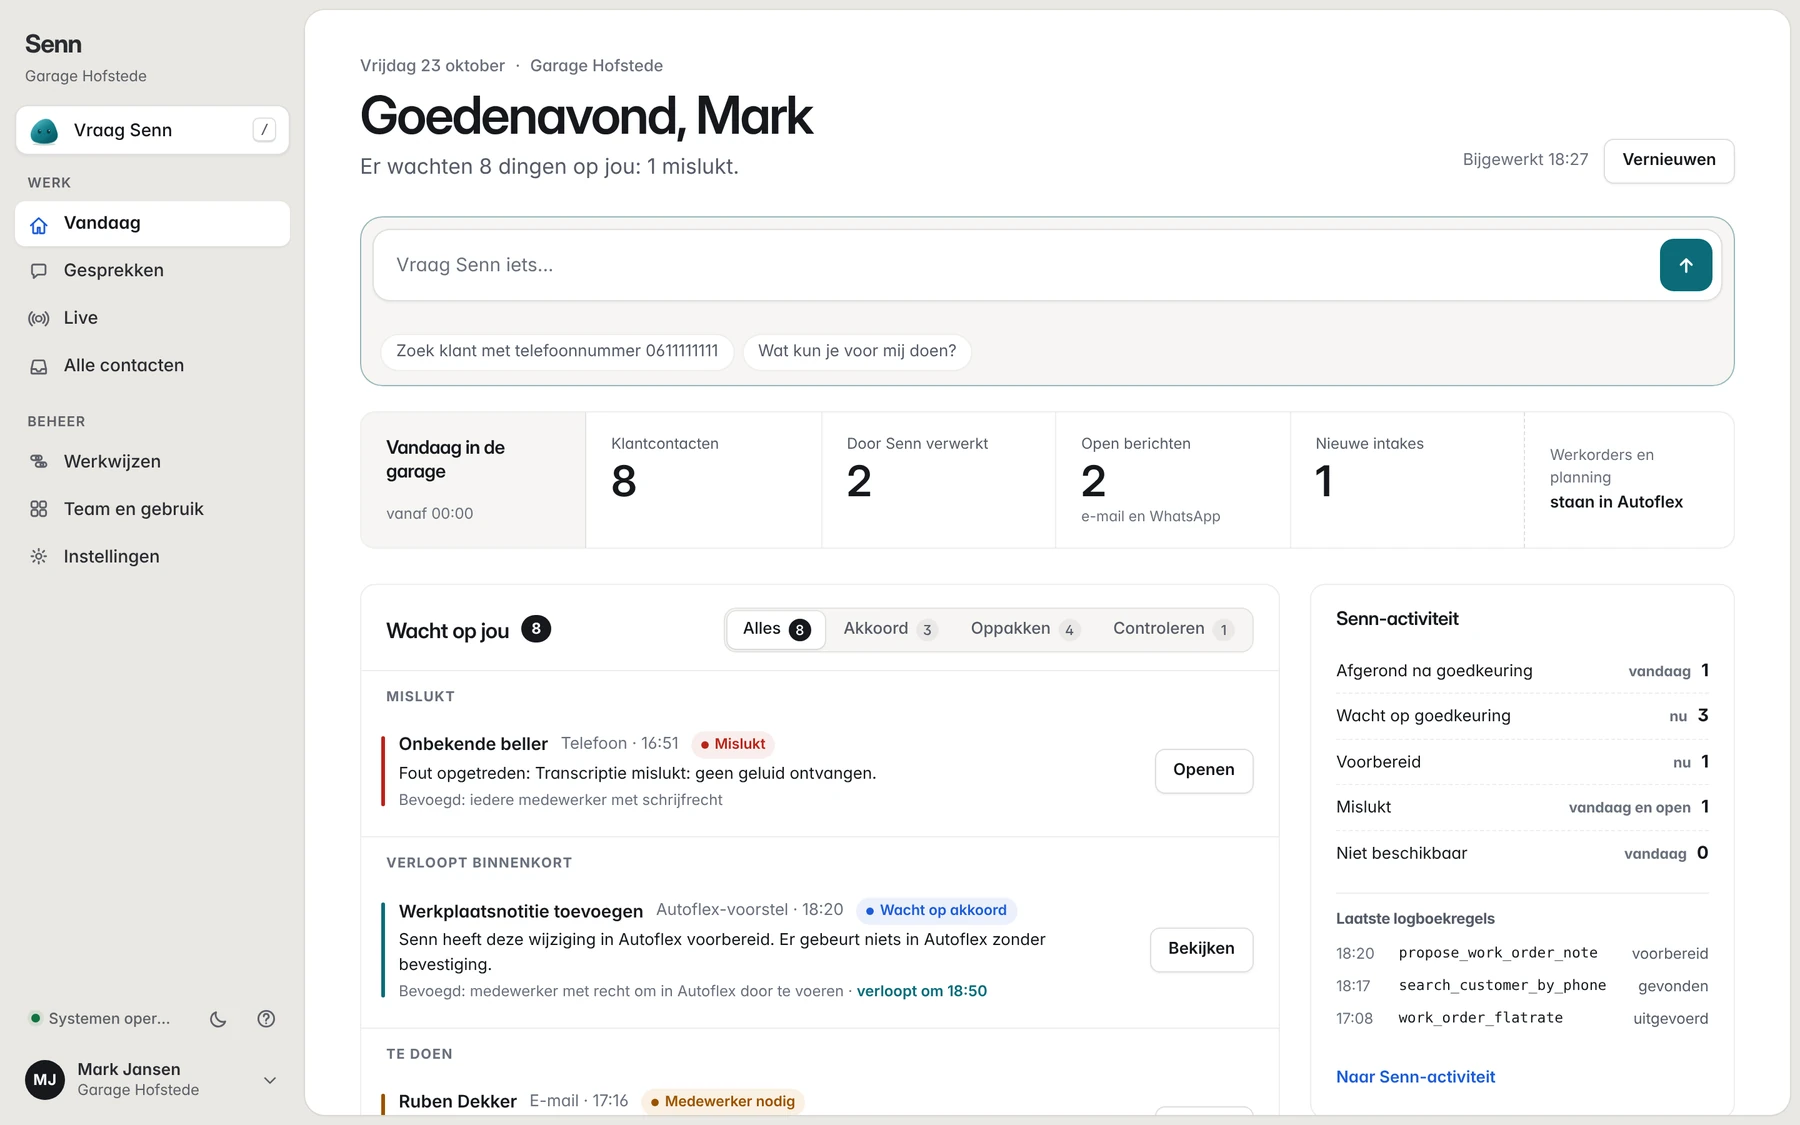Switch to the Akkoord filter tab
Screen dimensions: 1800x1125
[889, 629]
